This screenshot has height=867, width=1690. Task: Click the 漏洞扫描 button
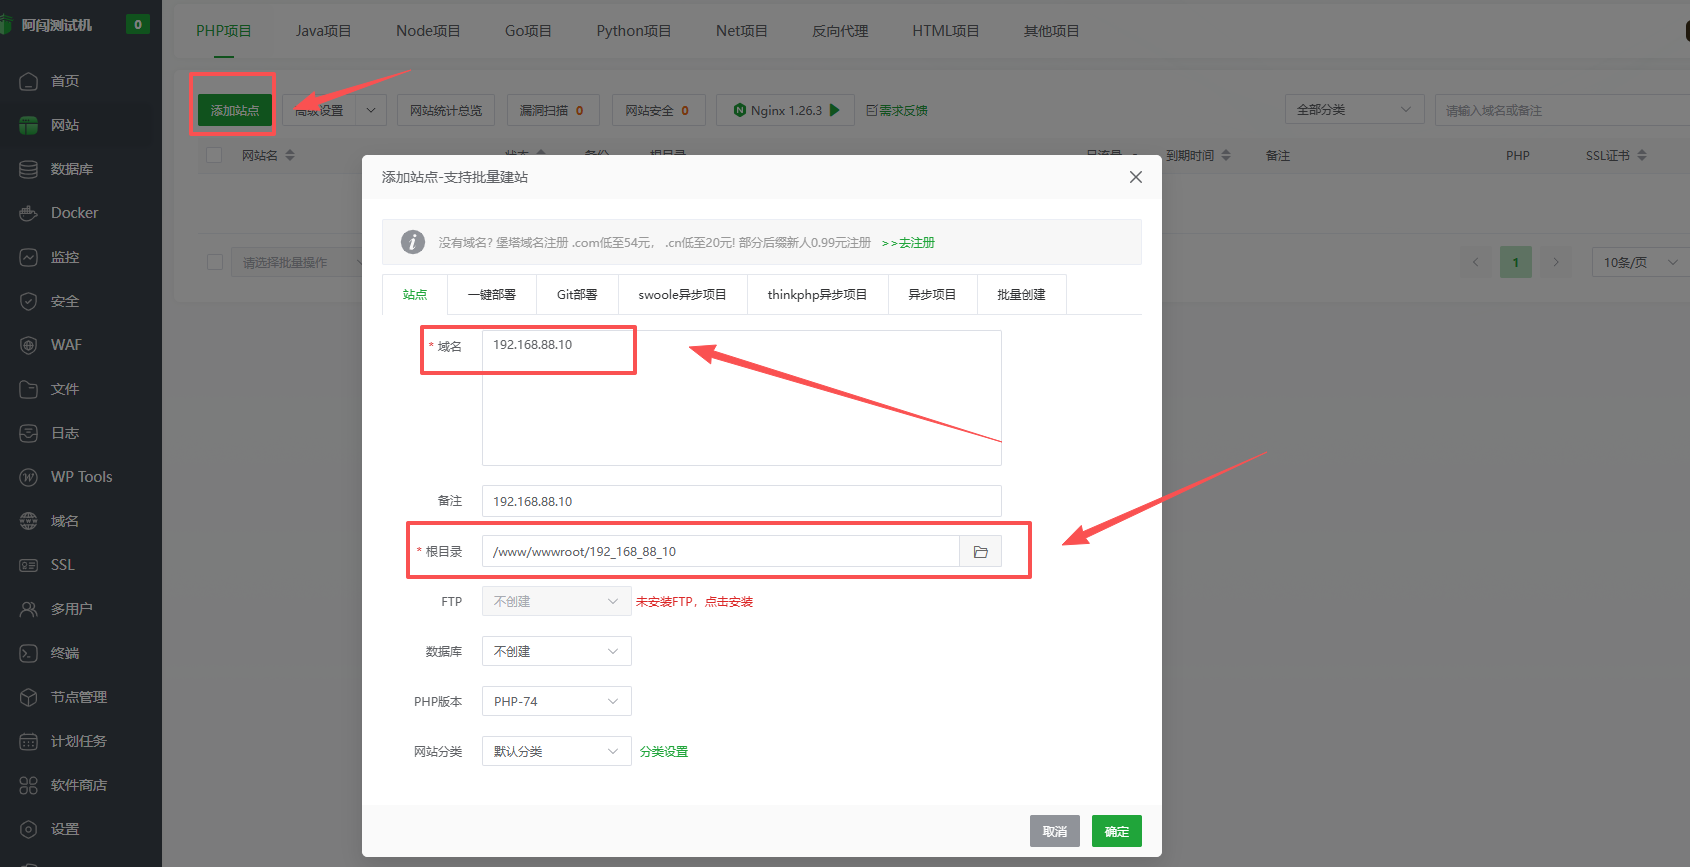(552, 110)
